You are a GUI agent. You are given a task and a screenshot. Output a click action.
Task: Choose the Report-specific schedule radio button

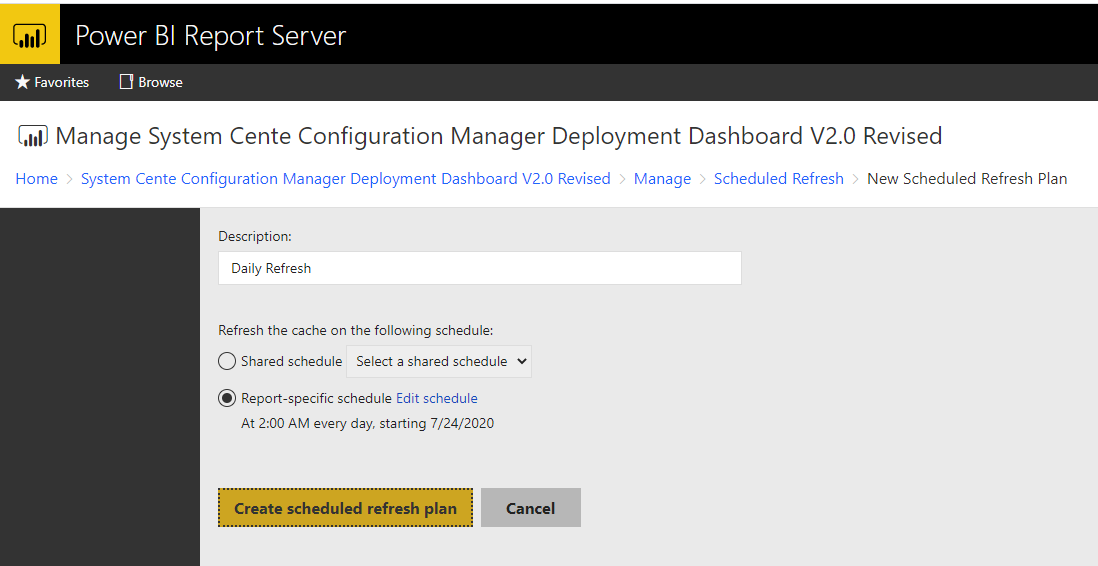pos(227,398)
